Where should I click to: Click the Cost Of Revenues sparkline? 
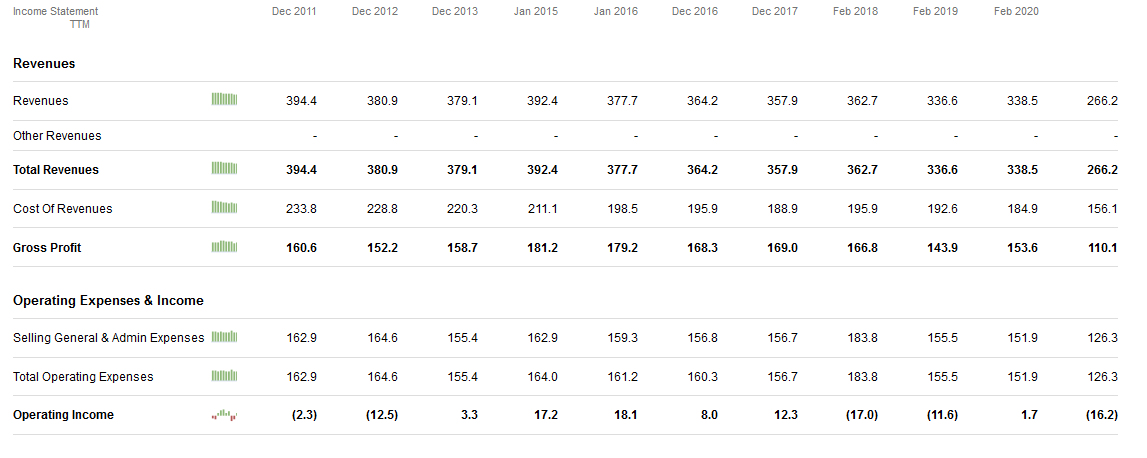click(224, 208)
